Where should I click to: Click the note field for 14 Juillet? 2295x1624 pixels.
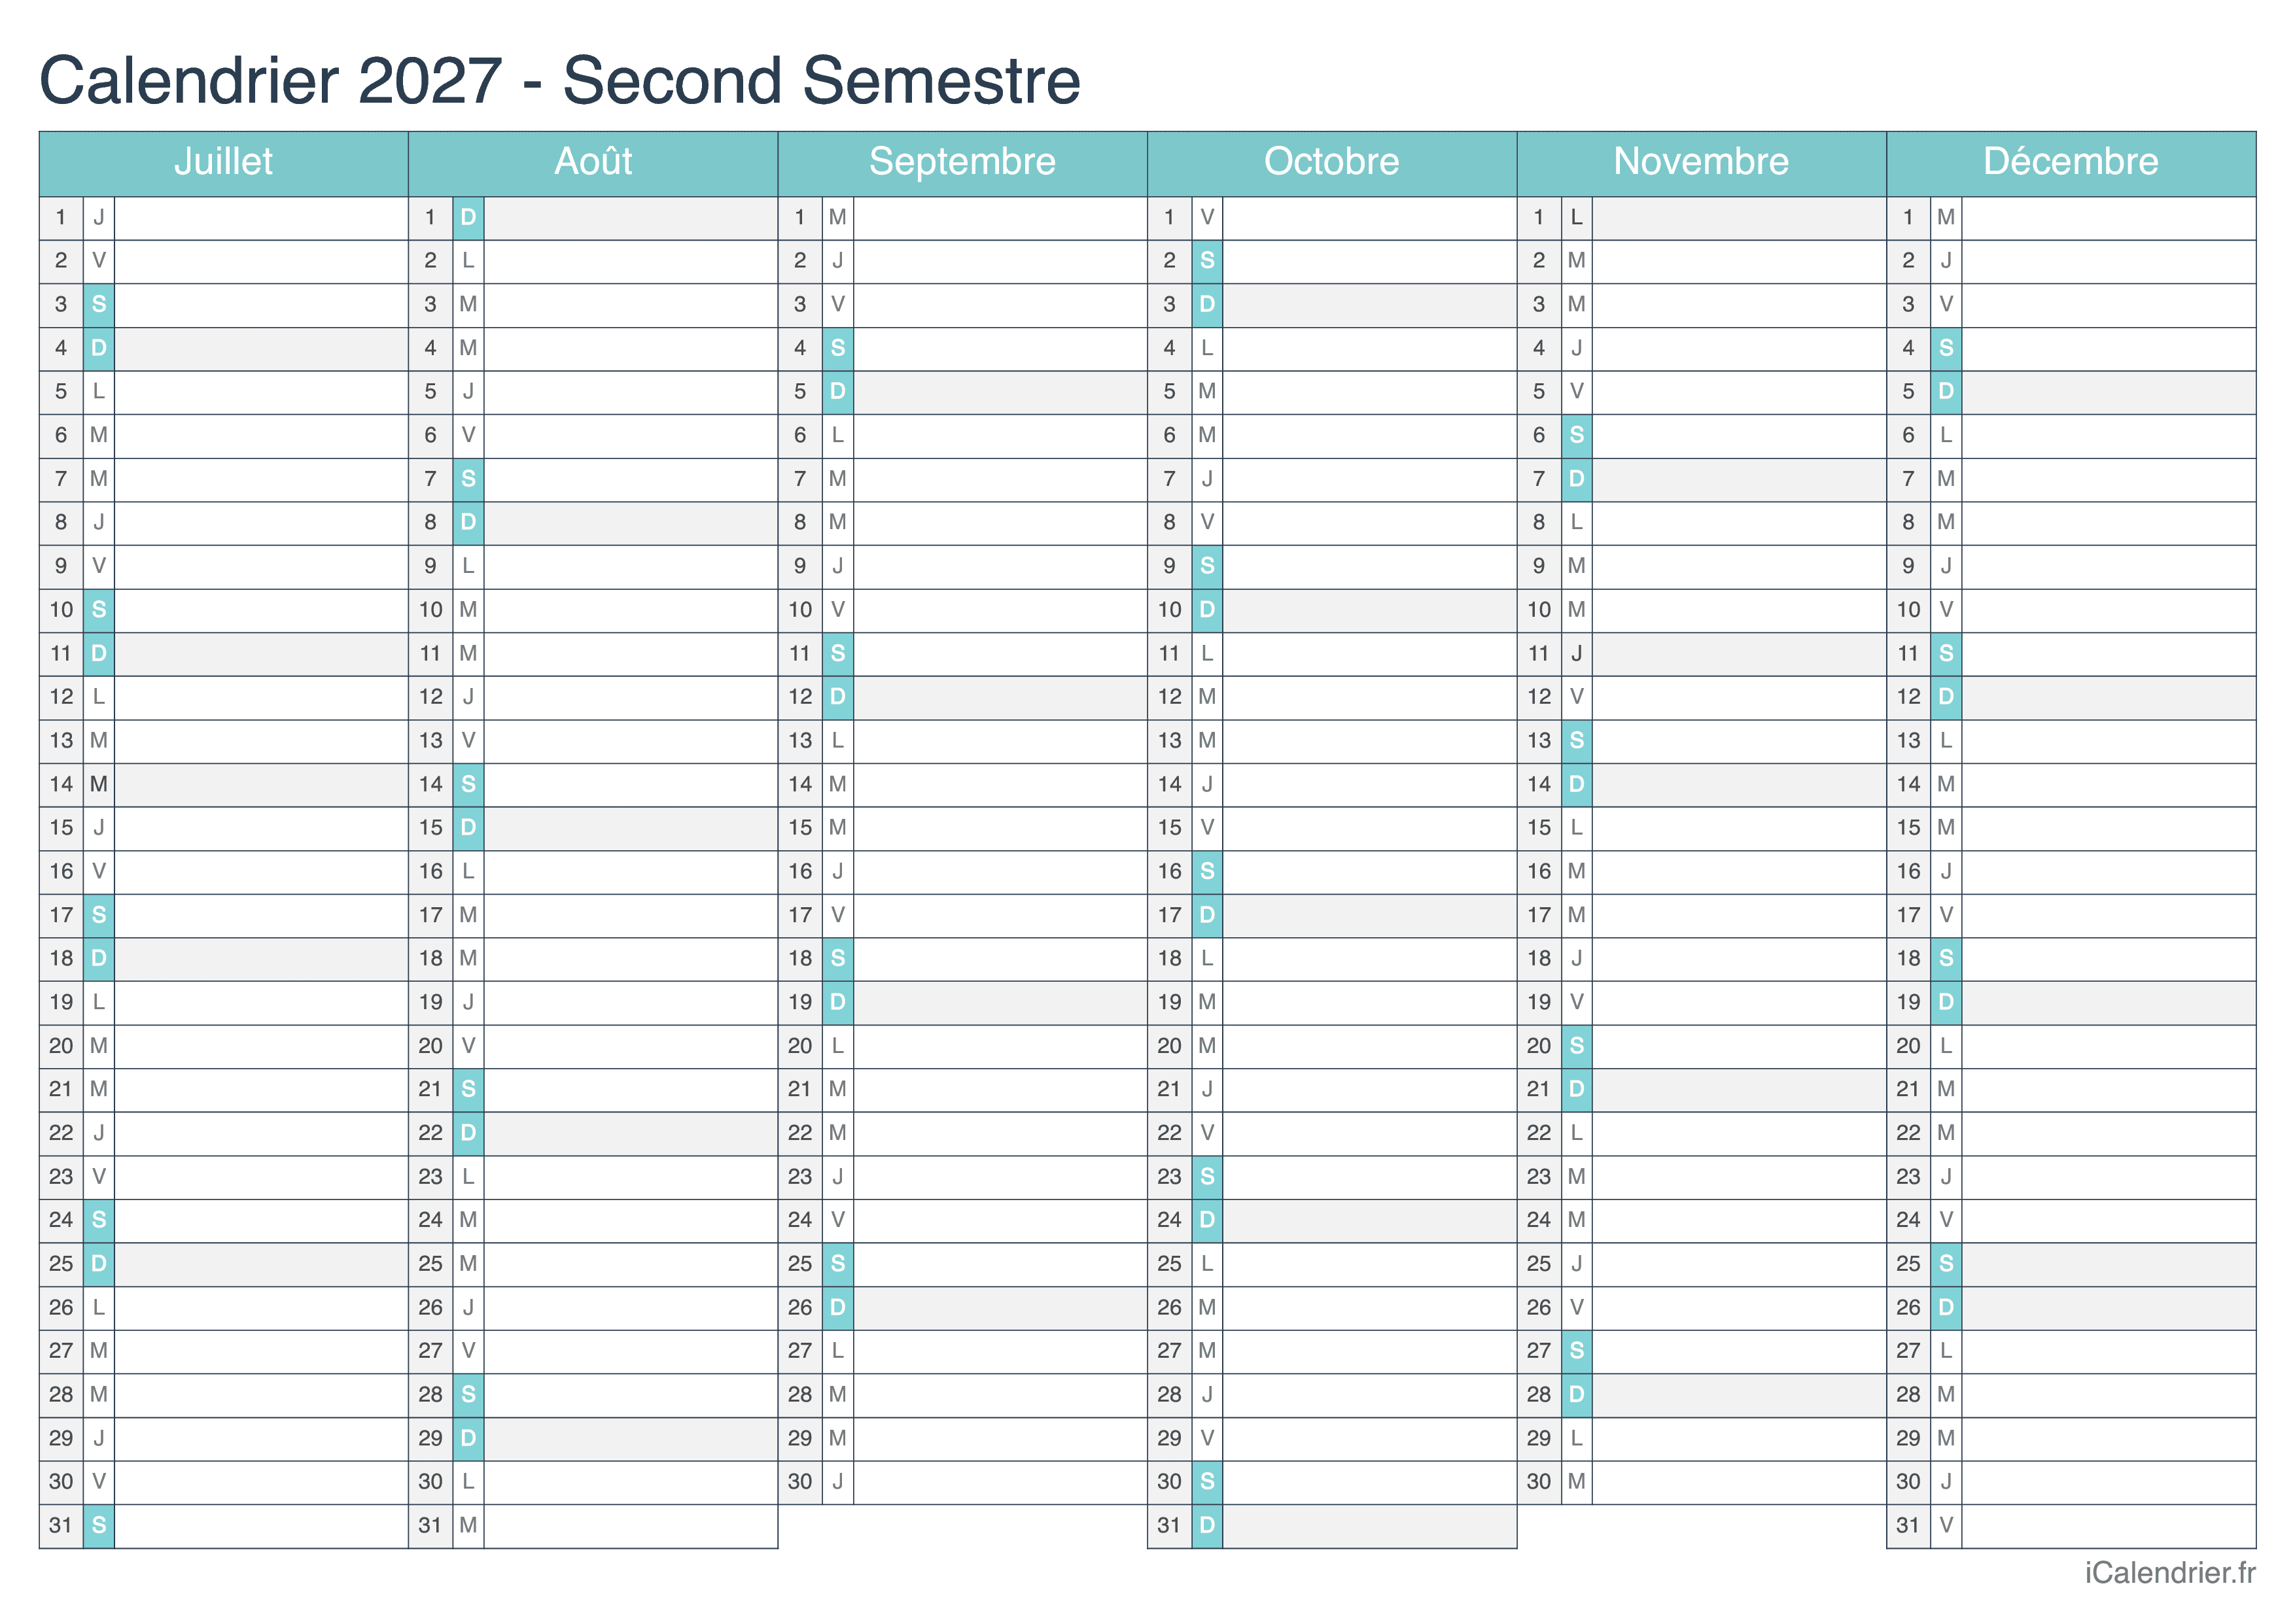coord(260,785)
